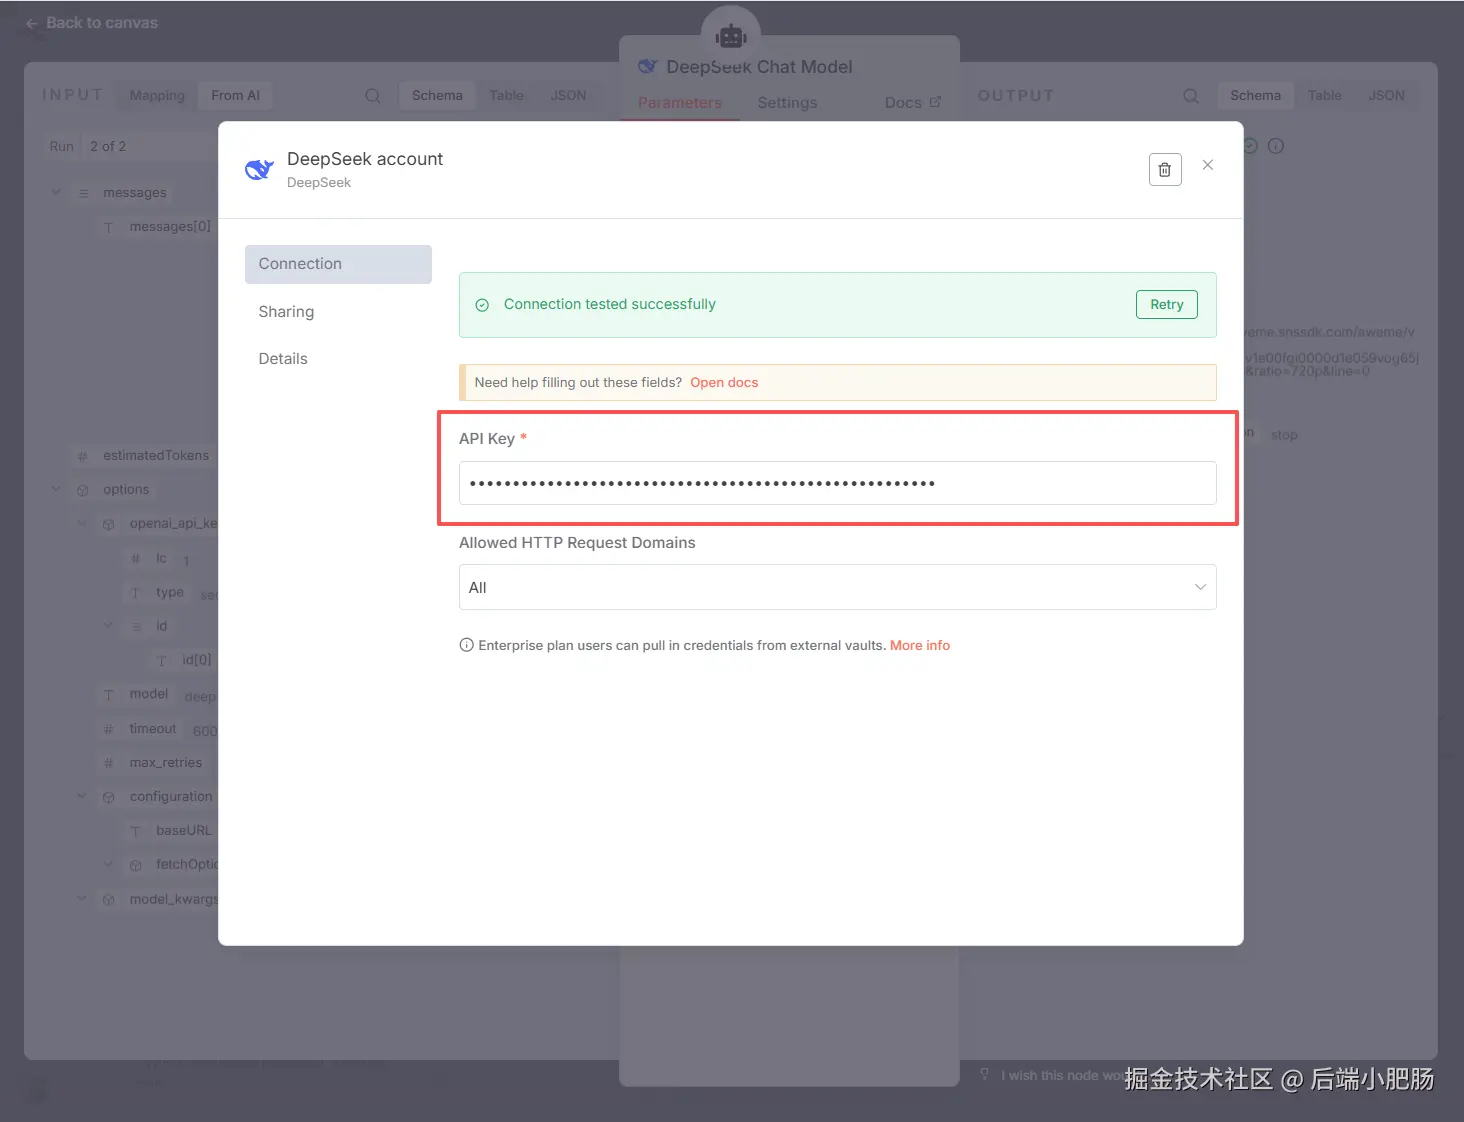Image resolution: width=1464 pixels, height=1122 pixels.
Task: Collapse the openai_api_key tree node
Action: coord(82,523)
